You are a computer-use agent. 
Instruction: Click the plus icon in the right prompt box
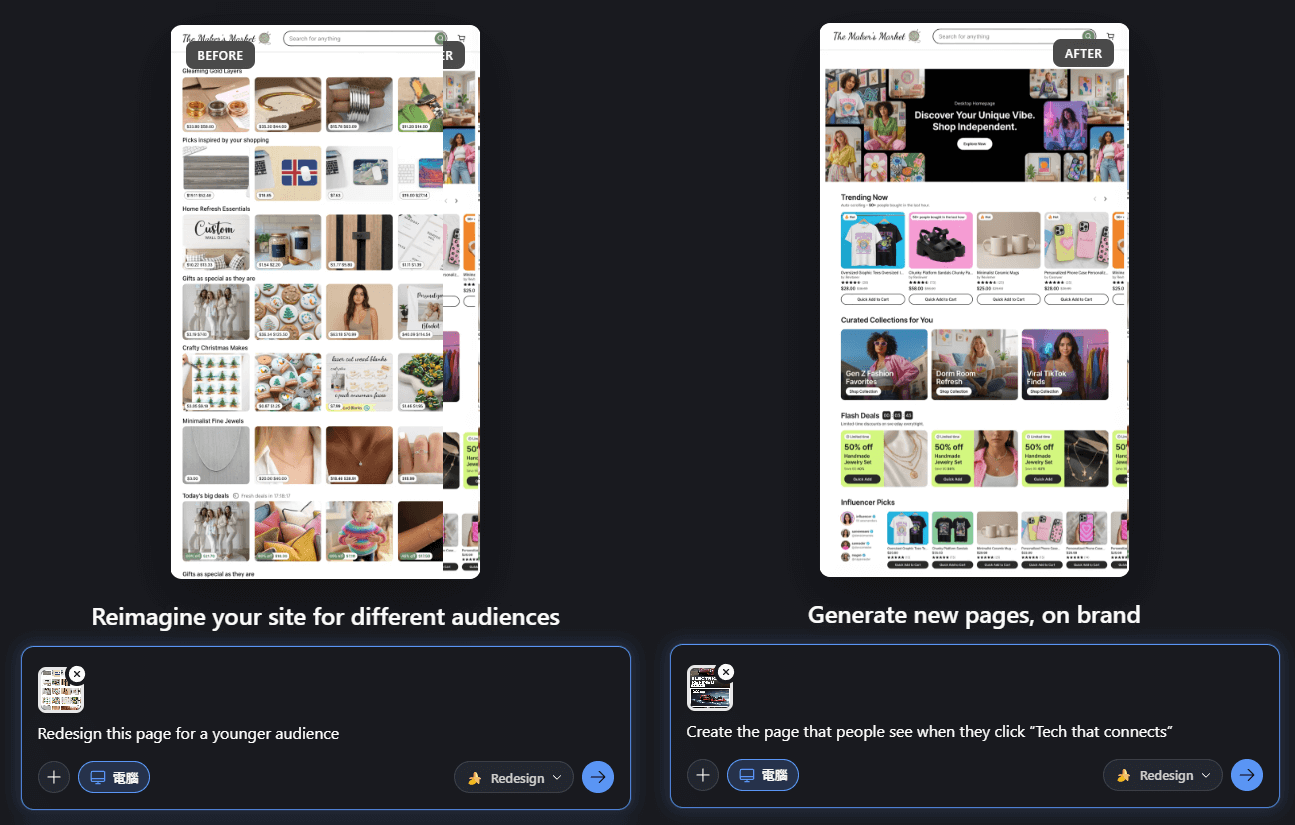point(703,775)
